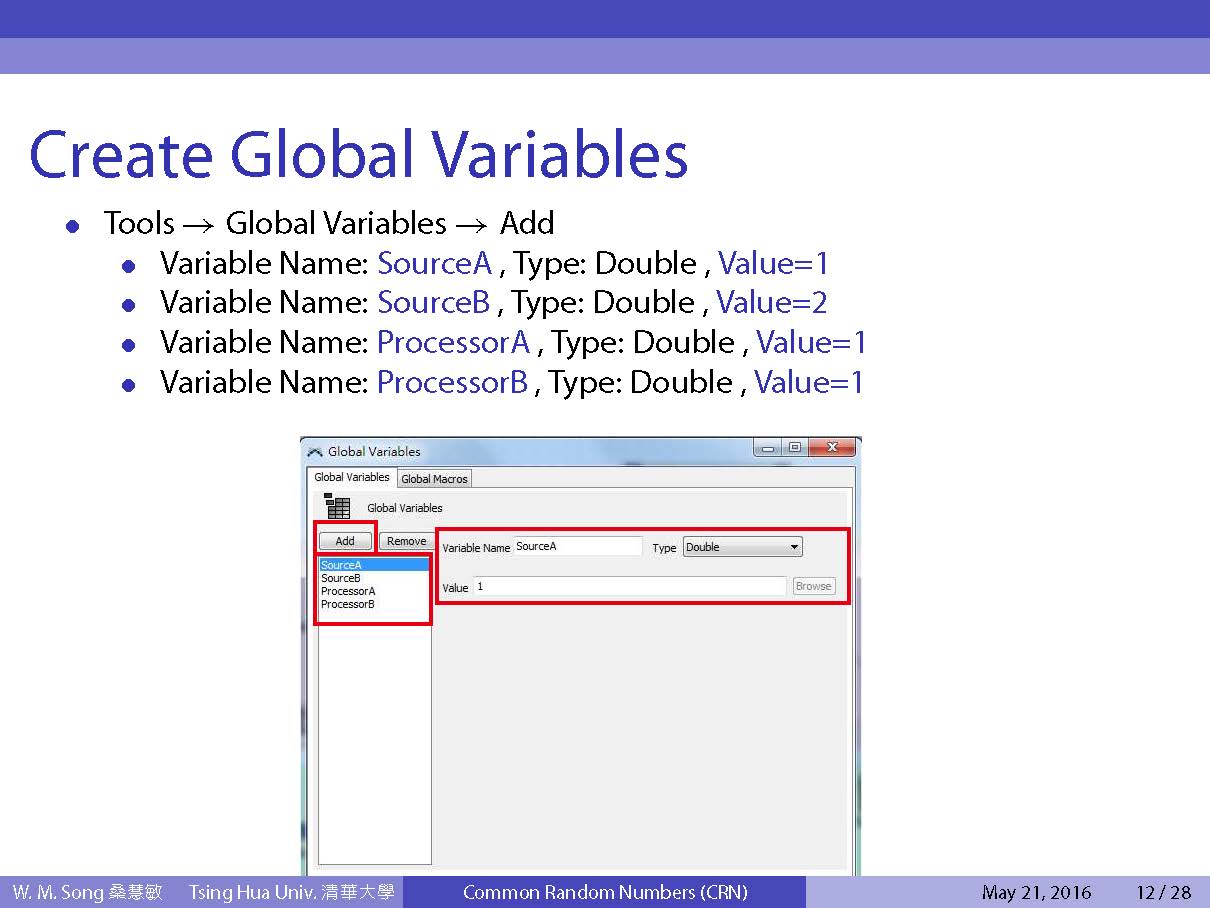The height and width of the screenshot is (908, 1210).
Task: Close the Global Variables dialog
Action: click(830, 448)
